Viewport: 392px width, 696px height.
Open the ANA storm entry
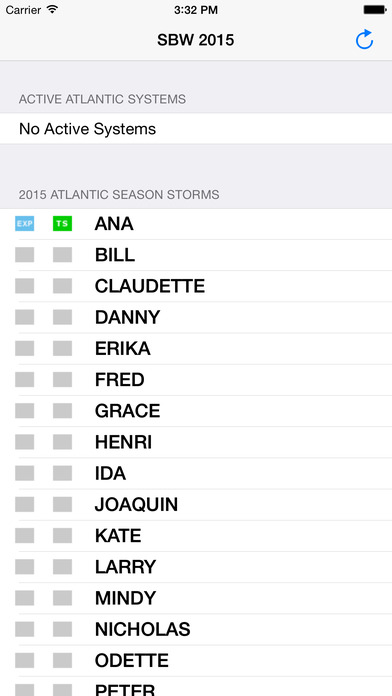coord(196,224)
